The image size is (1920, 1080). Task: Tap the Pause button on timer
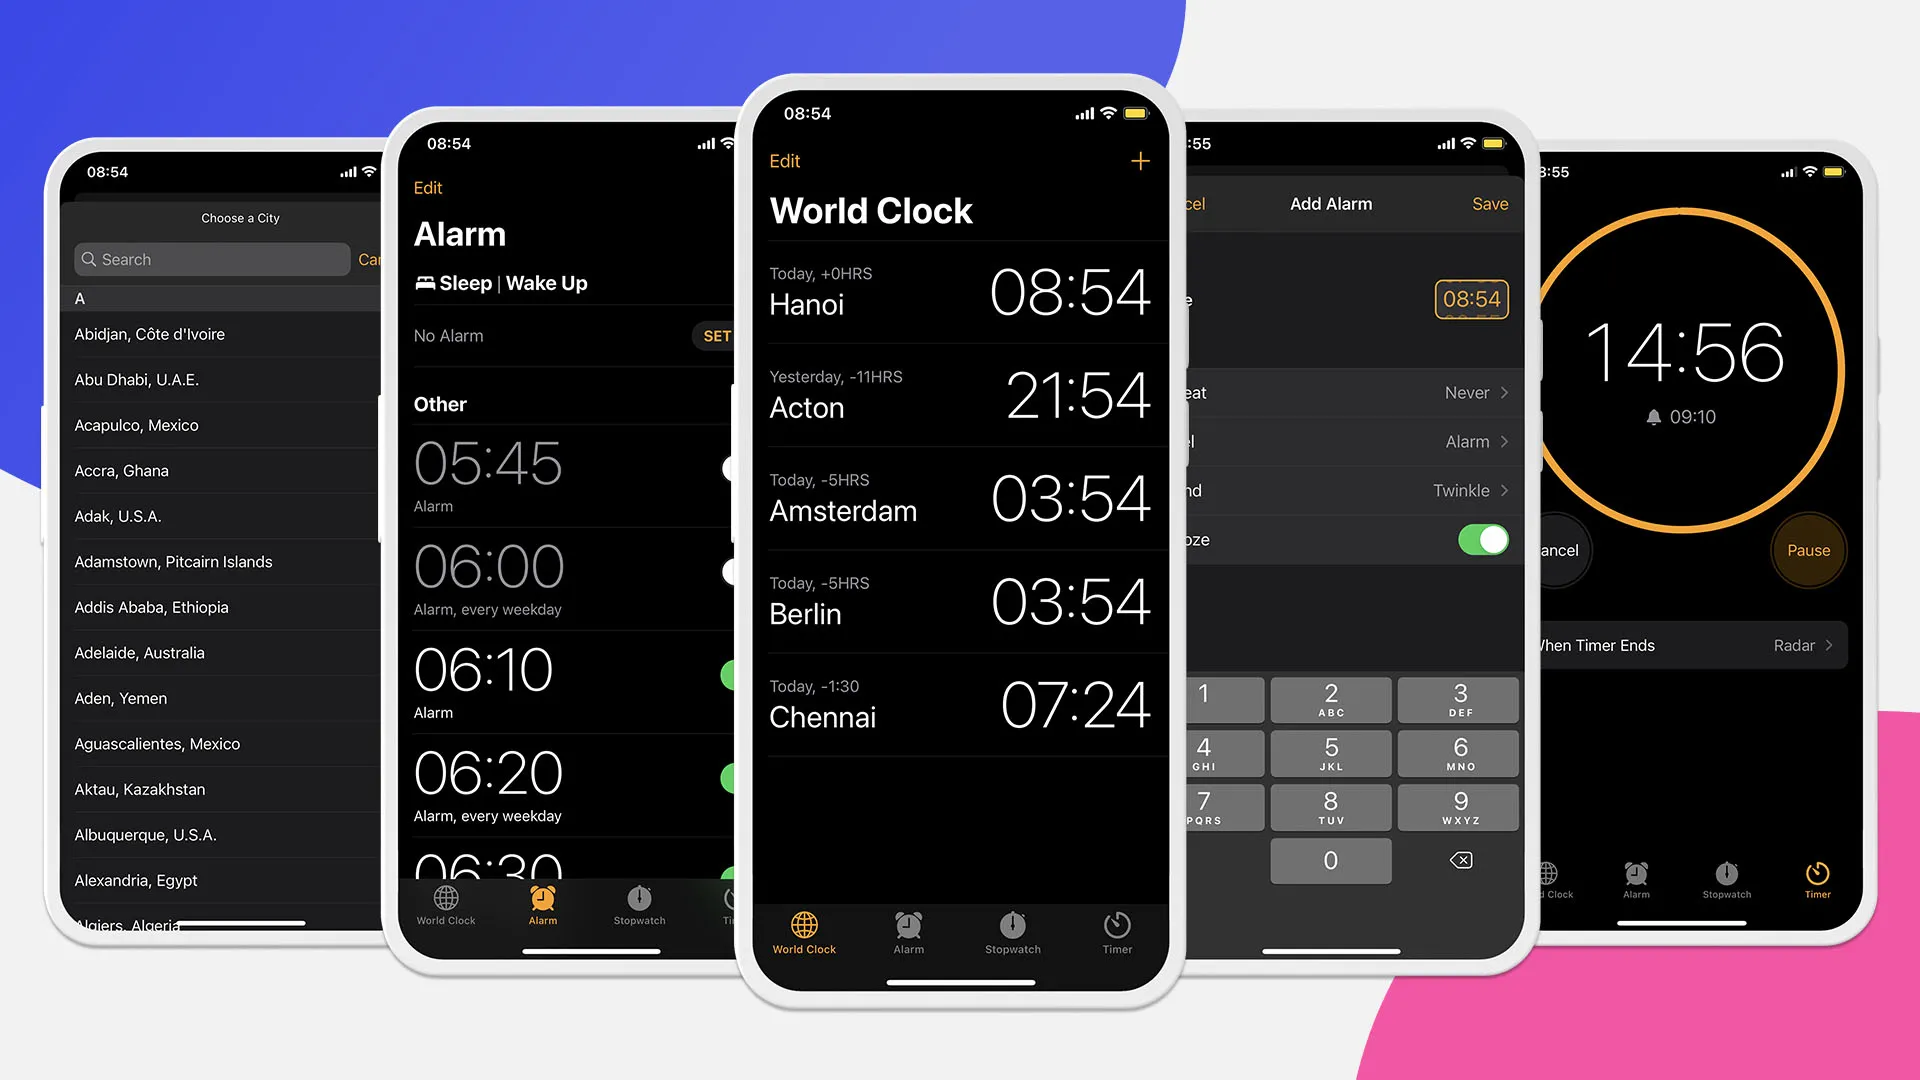point(1807,551)
